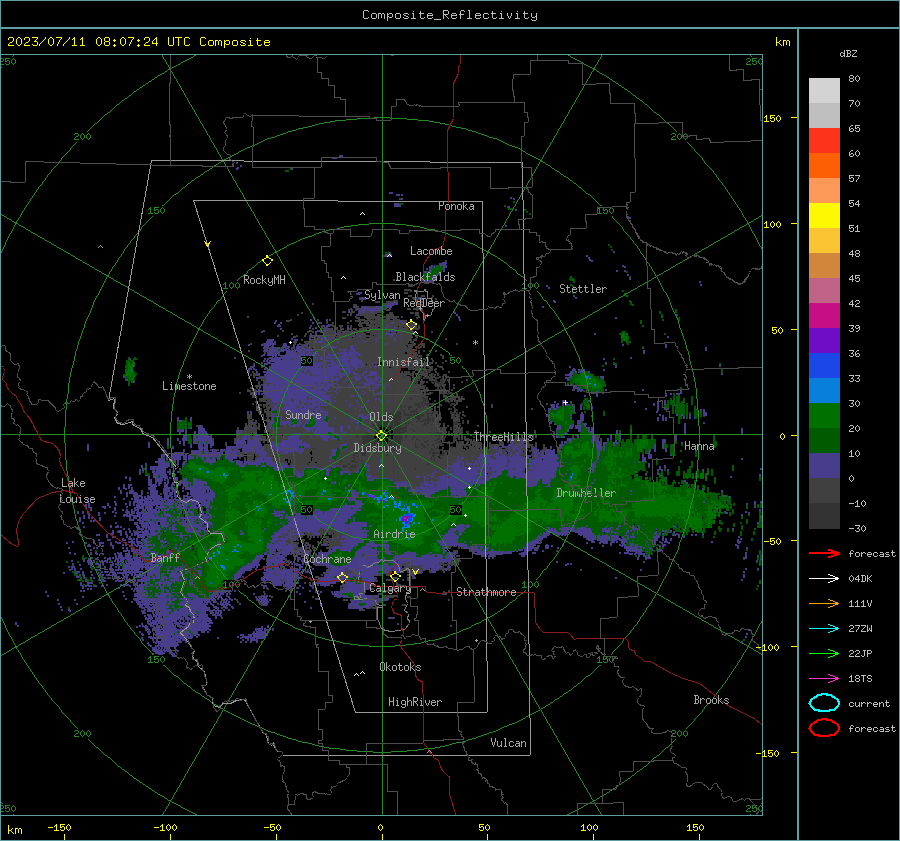900x841 pixels.
Task: Click the yellow diamond marker beside RockyMH
Action: pos(267,261)
